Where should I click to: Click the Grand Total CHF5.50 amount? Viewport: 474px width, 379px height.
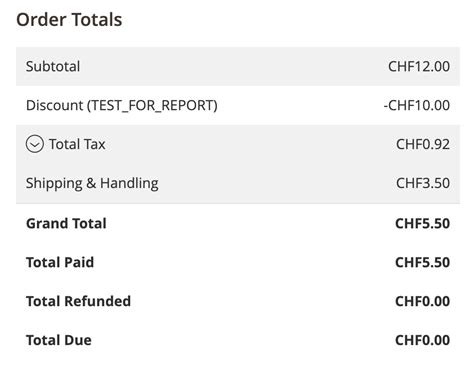click(x=422, y=223)
